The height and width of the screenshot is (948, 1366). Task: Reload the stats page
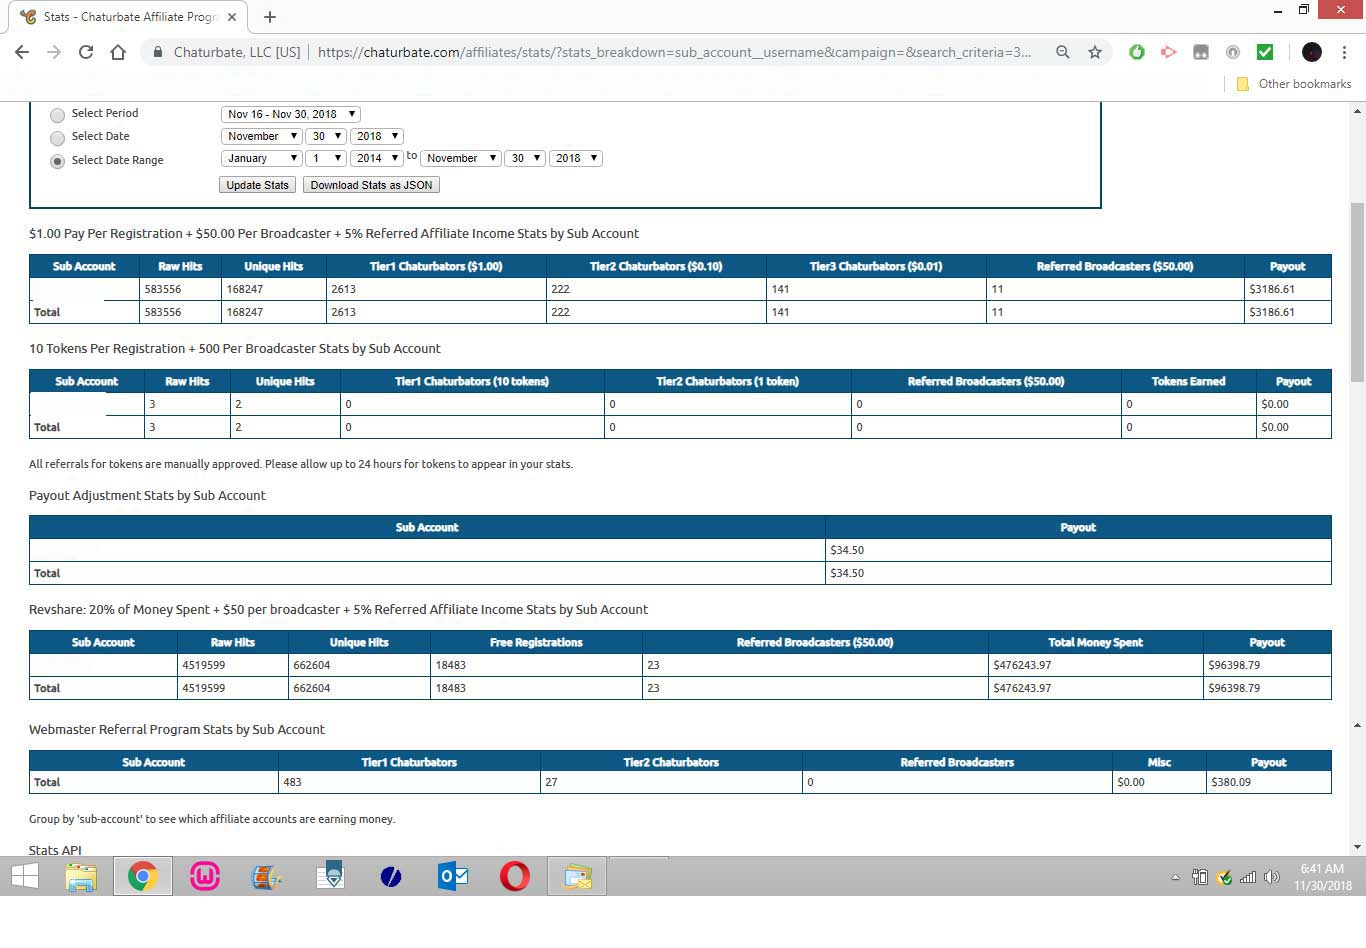point(86,52)
